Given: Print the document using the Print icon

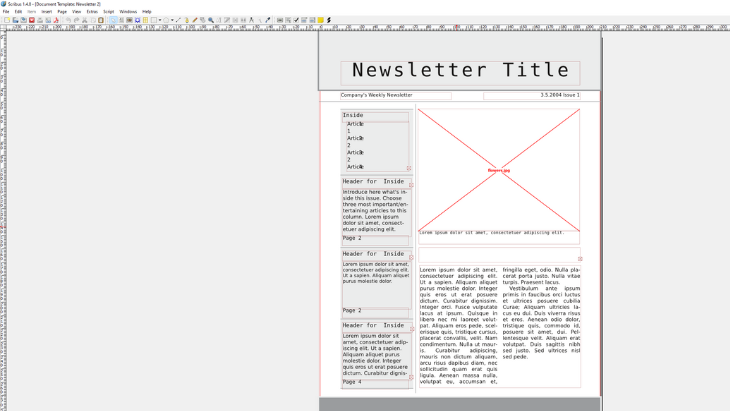Looking at the screenshot, I should 40,20.
